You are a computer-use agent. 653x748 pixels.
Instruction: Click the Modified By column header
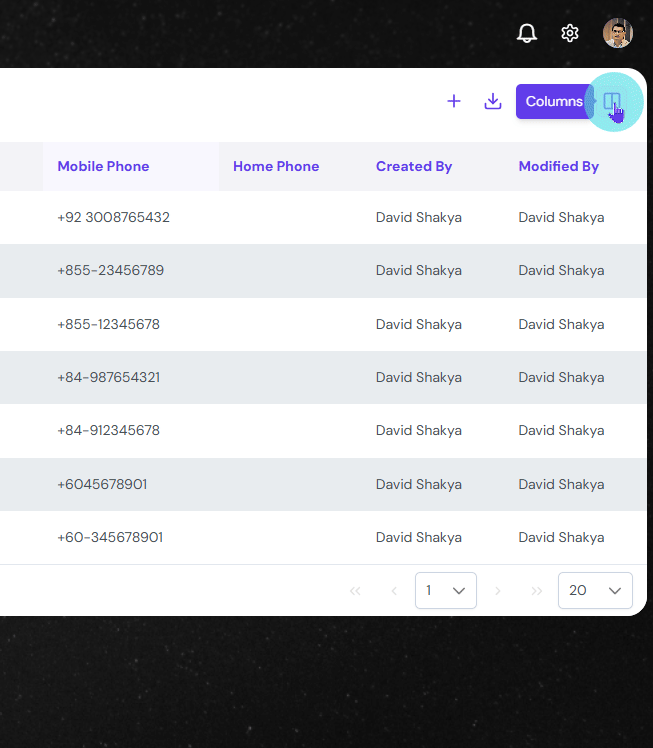(558, 166)
